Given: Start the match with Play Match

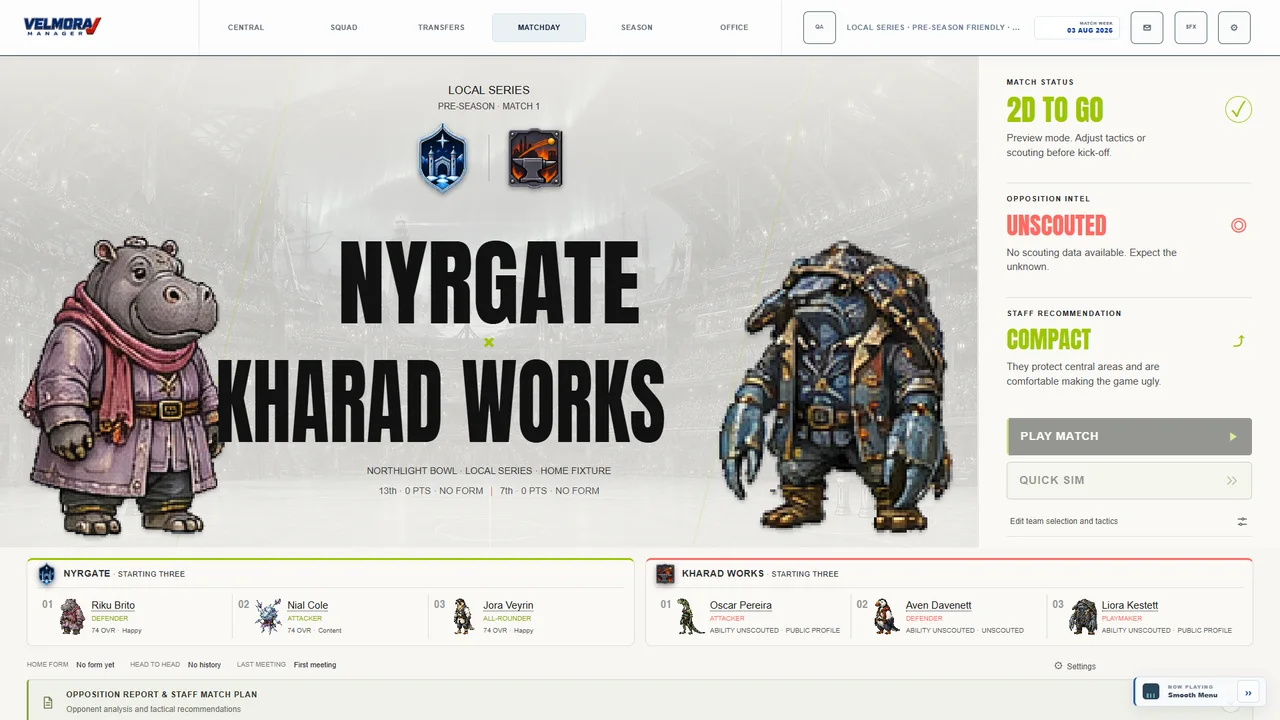Looking at the screenshot, I should (1129, 436).
